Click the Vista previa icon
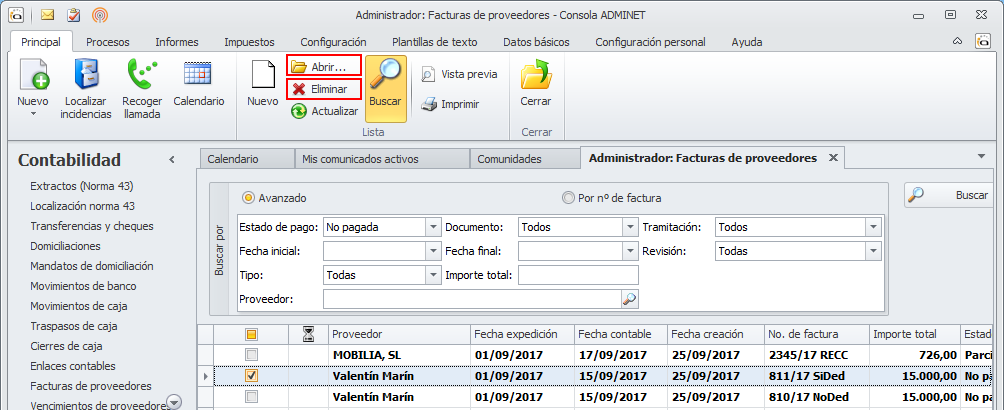Screen dimensions: 1004x410 [428, 74]
